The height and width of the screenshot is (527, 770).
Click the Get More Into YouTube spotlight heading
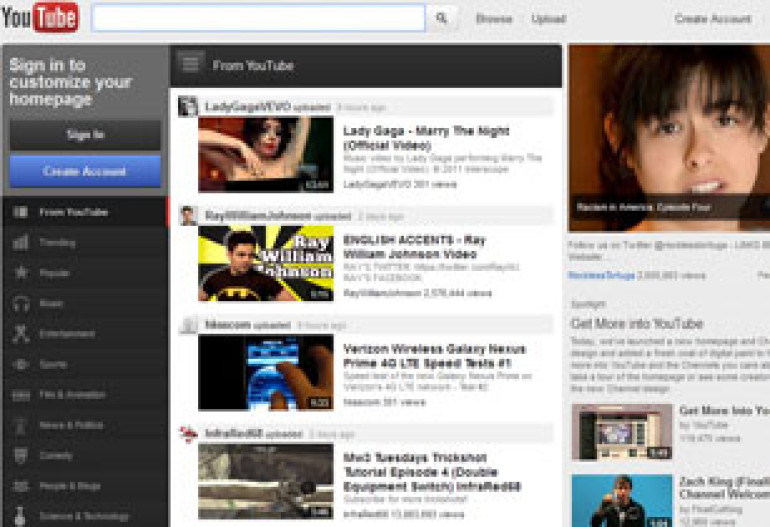(637, 324)
